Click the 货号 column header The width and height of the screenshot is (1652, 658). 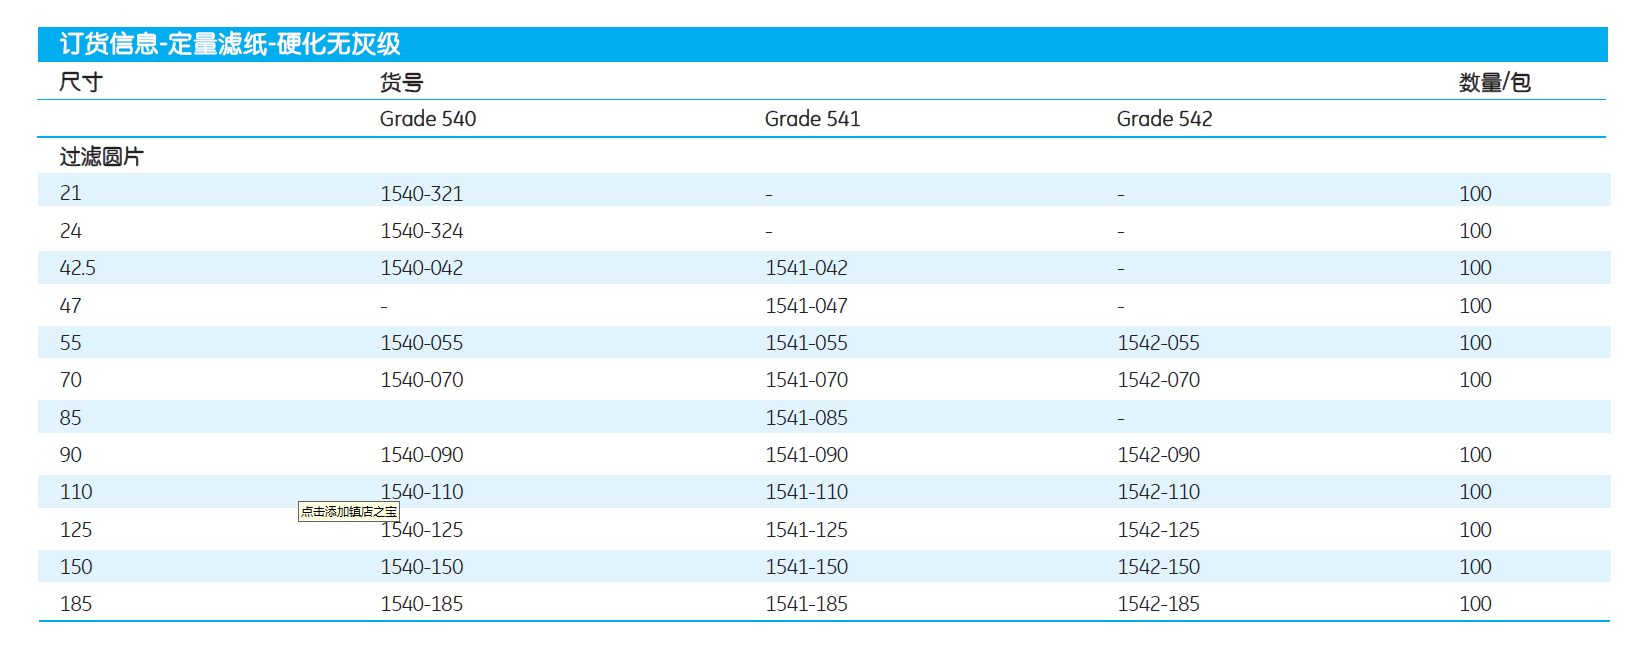[x=401, y=82]
